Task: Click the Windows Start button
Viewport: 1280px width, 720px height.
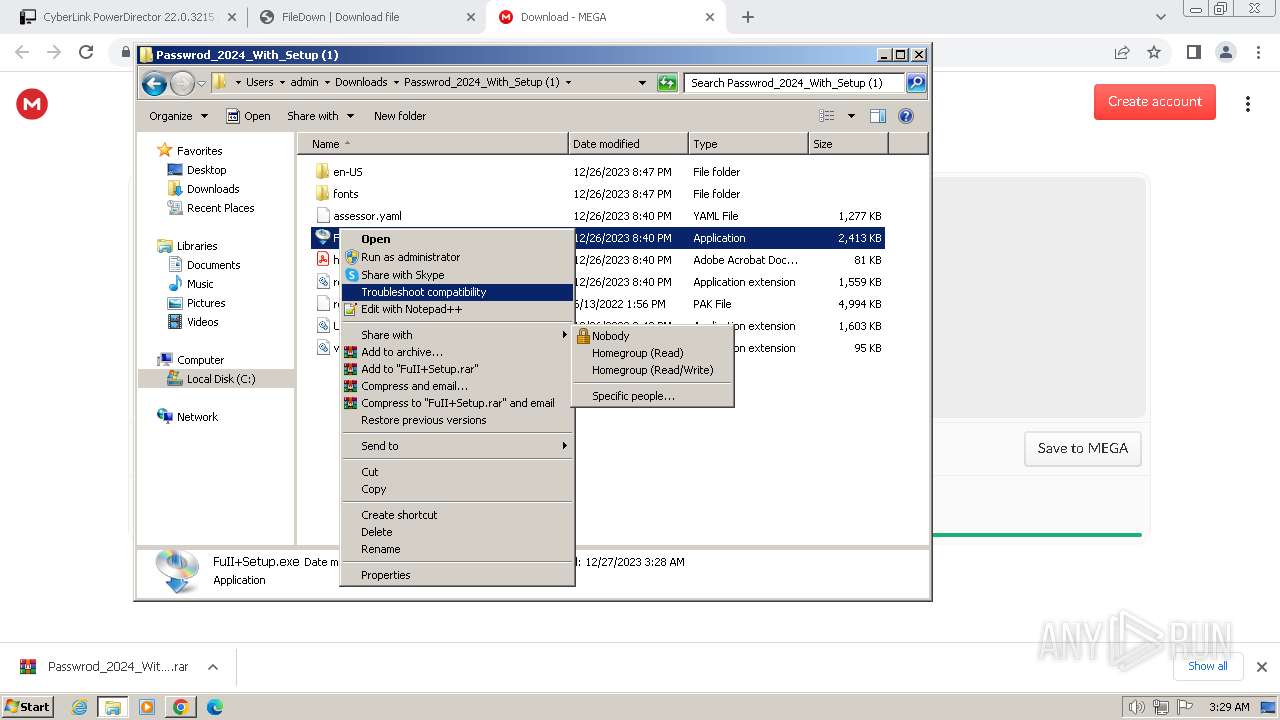Action: 28,706
